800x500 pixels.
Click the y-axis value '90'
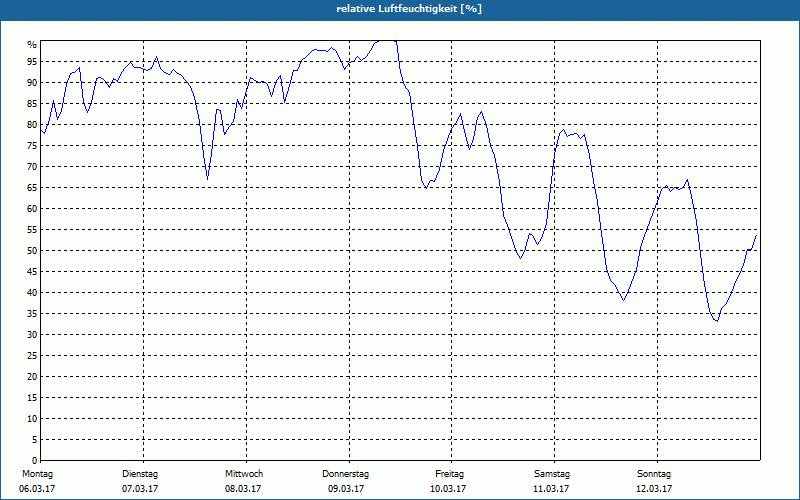[32, 83]
